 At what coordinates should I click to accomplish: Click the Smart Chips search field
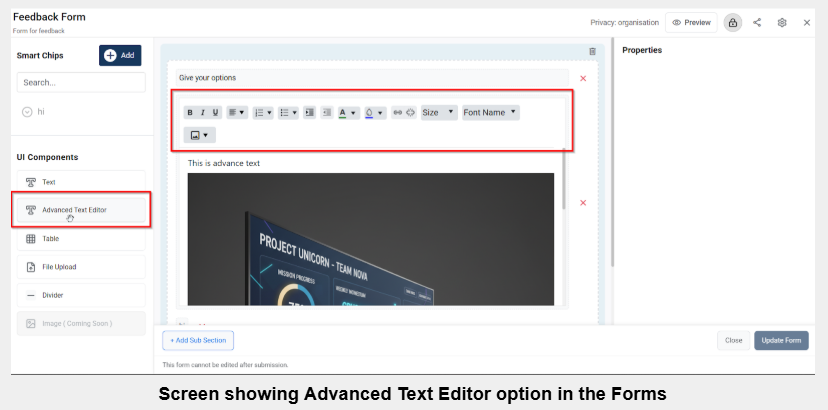click(x=81, y=83)
